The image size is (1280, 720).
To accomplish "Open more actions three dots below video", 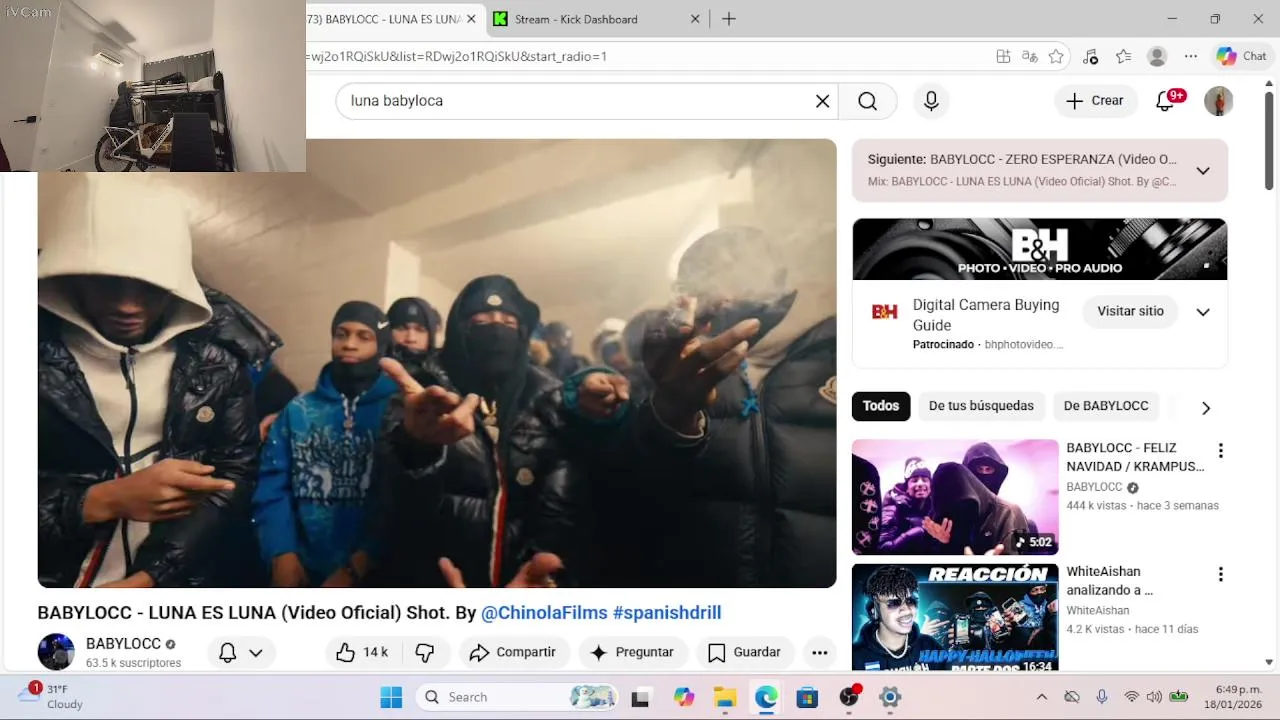I will pos(819,652).
